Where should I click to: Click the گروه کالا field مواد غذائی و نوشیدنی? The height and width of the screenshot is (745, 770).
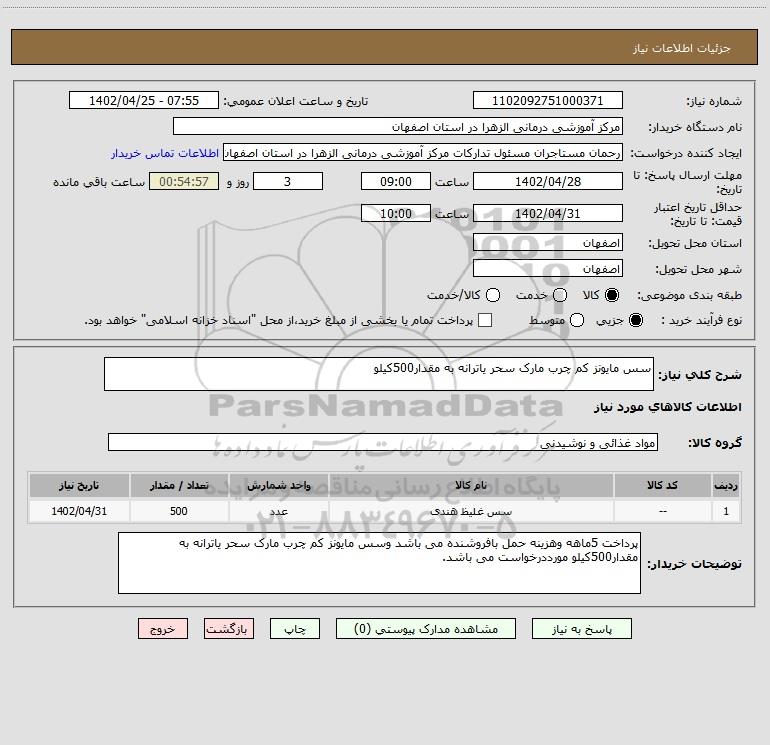point(383,442)
